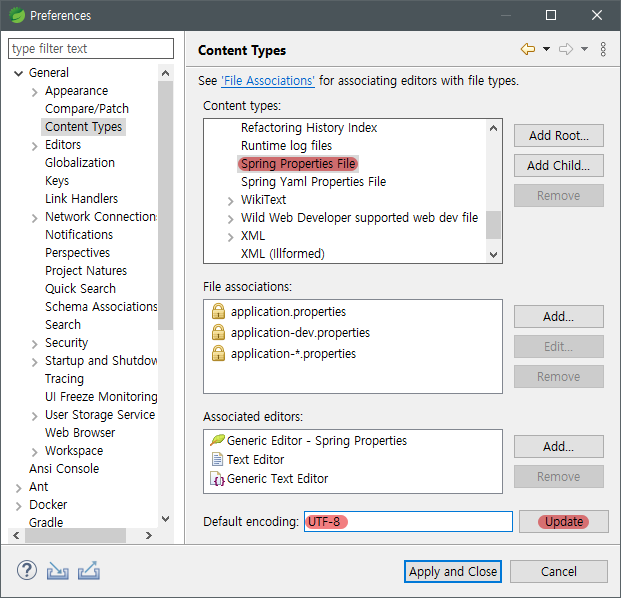Click lock icon beside application.properties
621x598 pixels.
coord(218,311)
